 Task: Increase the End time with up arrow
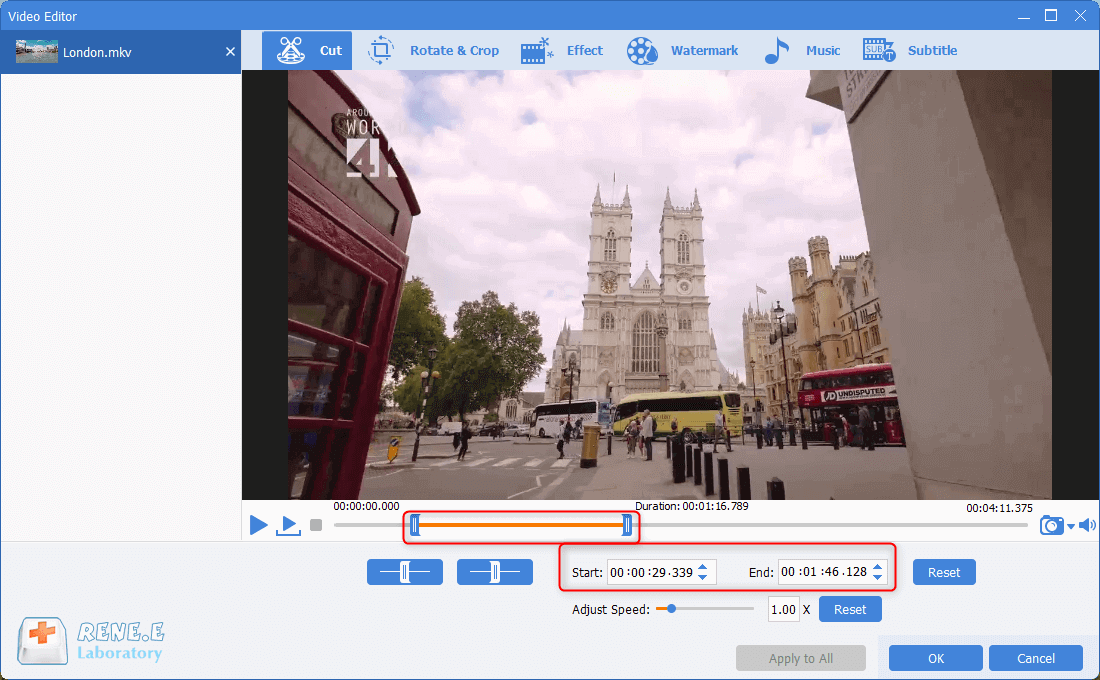tap(878, 566)
